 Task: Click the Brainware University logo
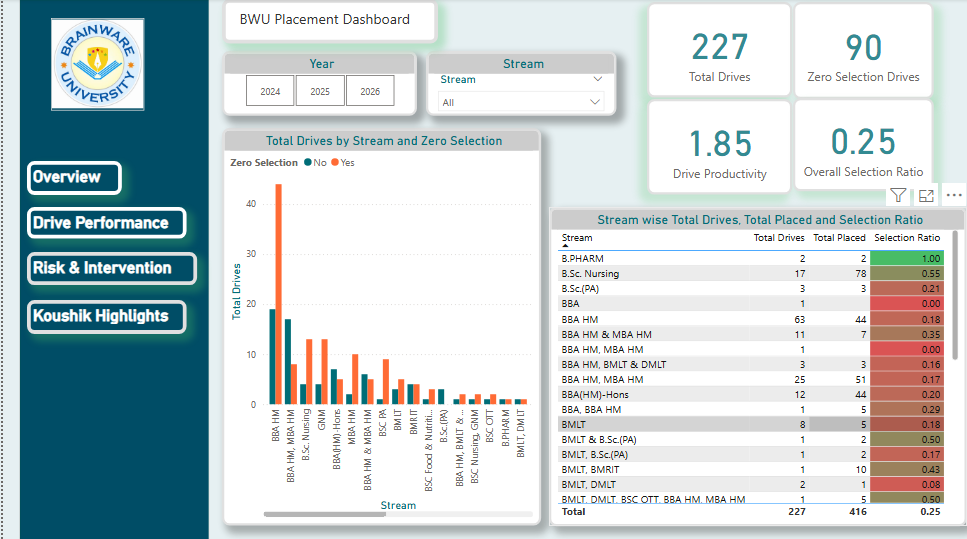tap(98, 64)
